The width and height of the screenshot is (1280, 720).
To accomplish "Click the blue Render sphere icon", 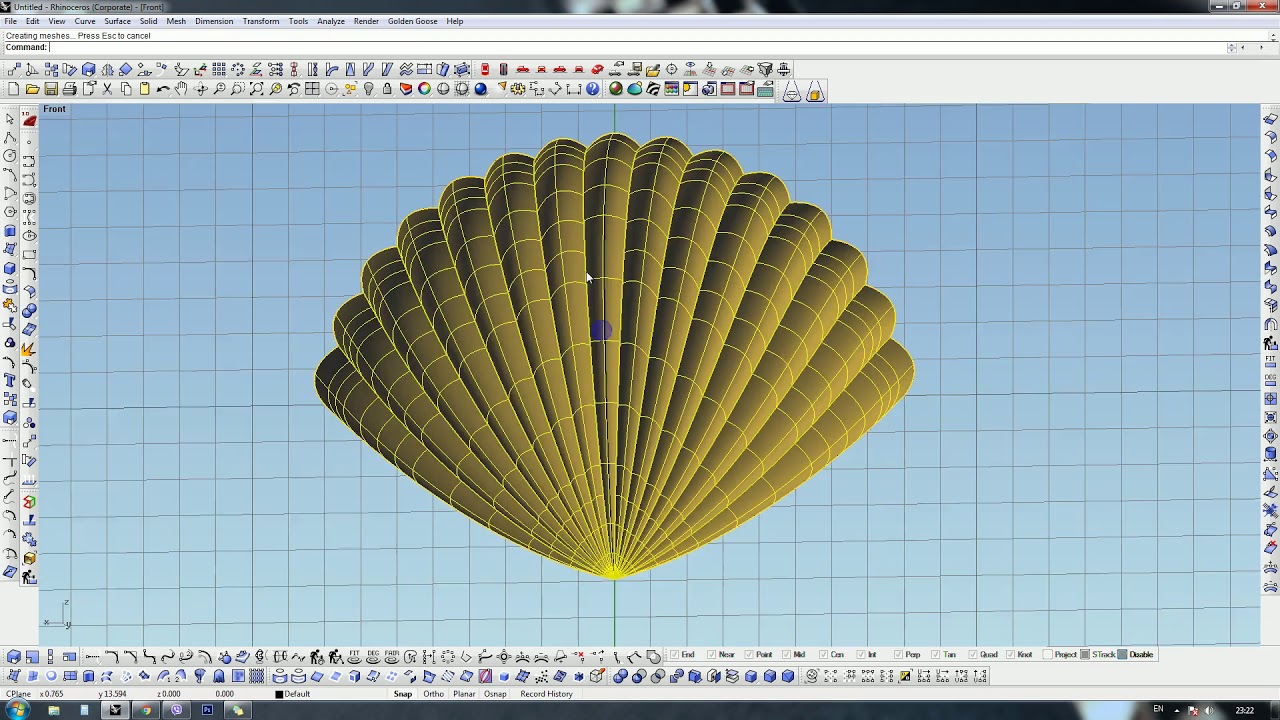I will (x=481, y=90).
